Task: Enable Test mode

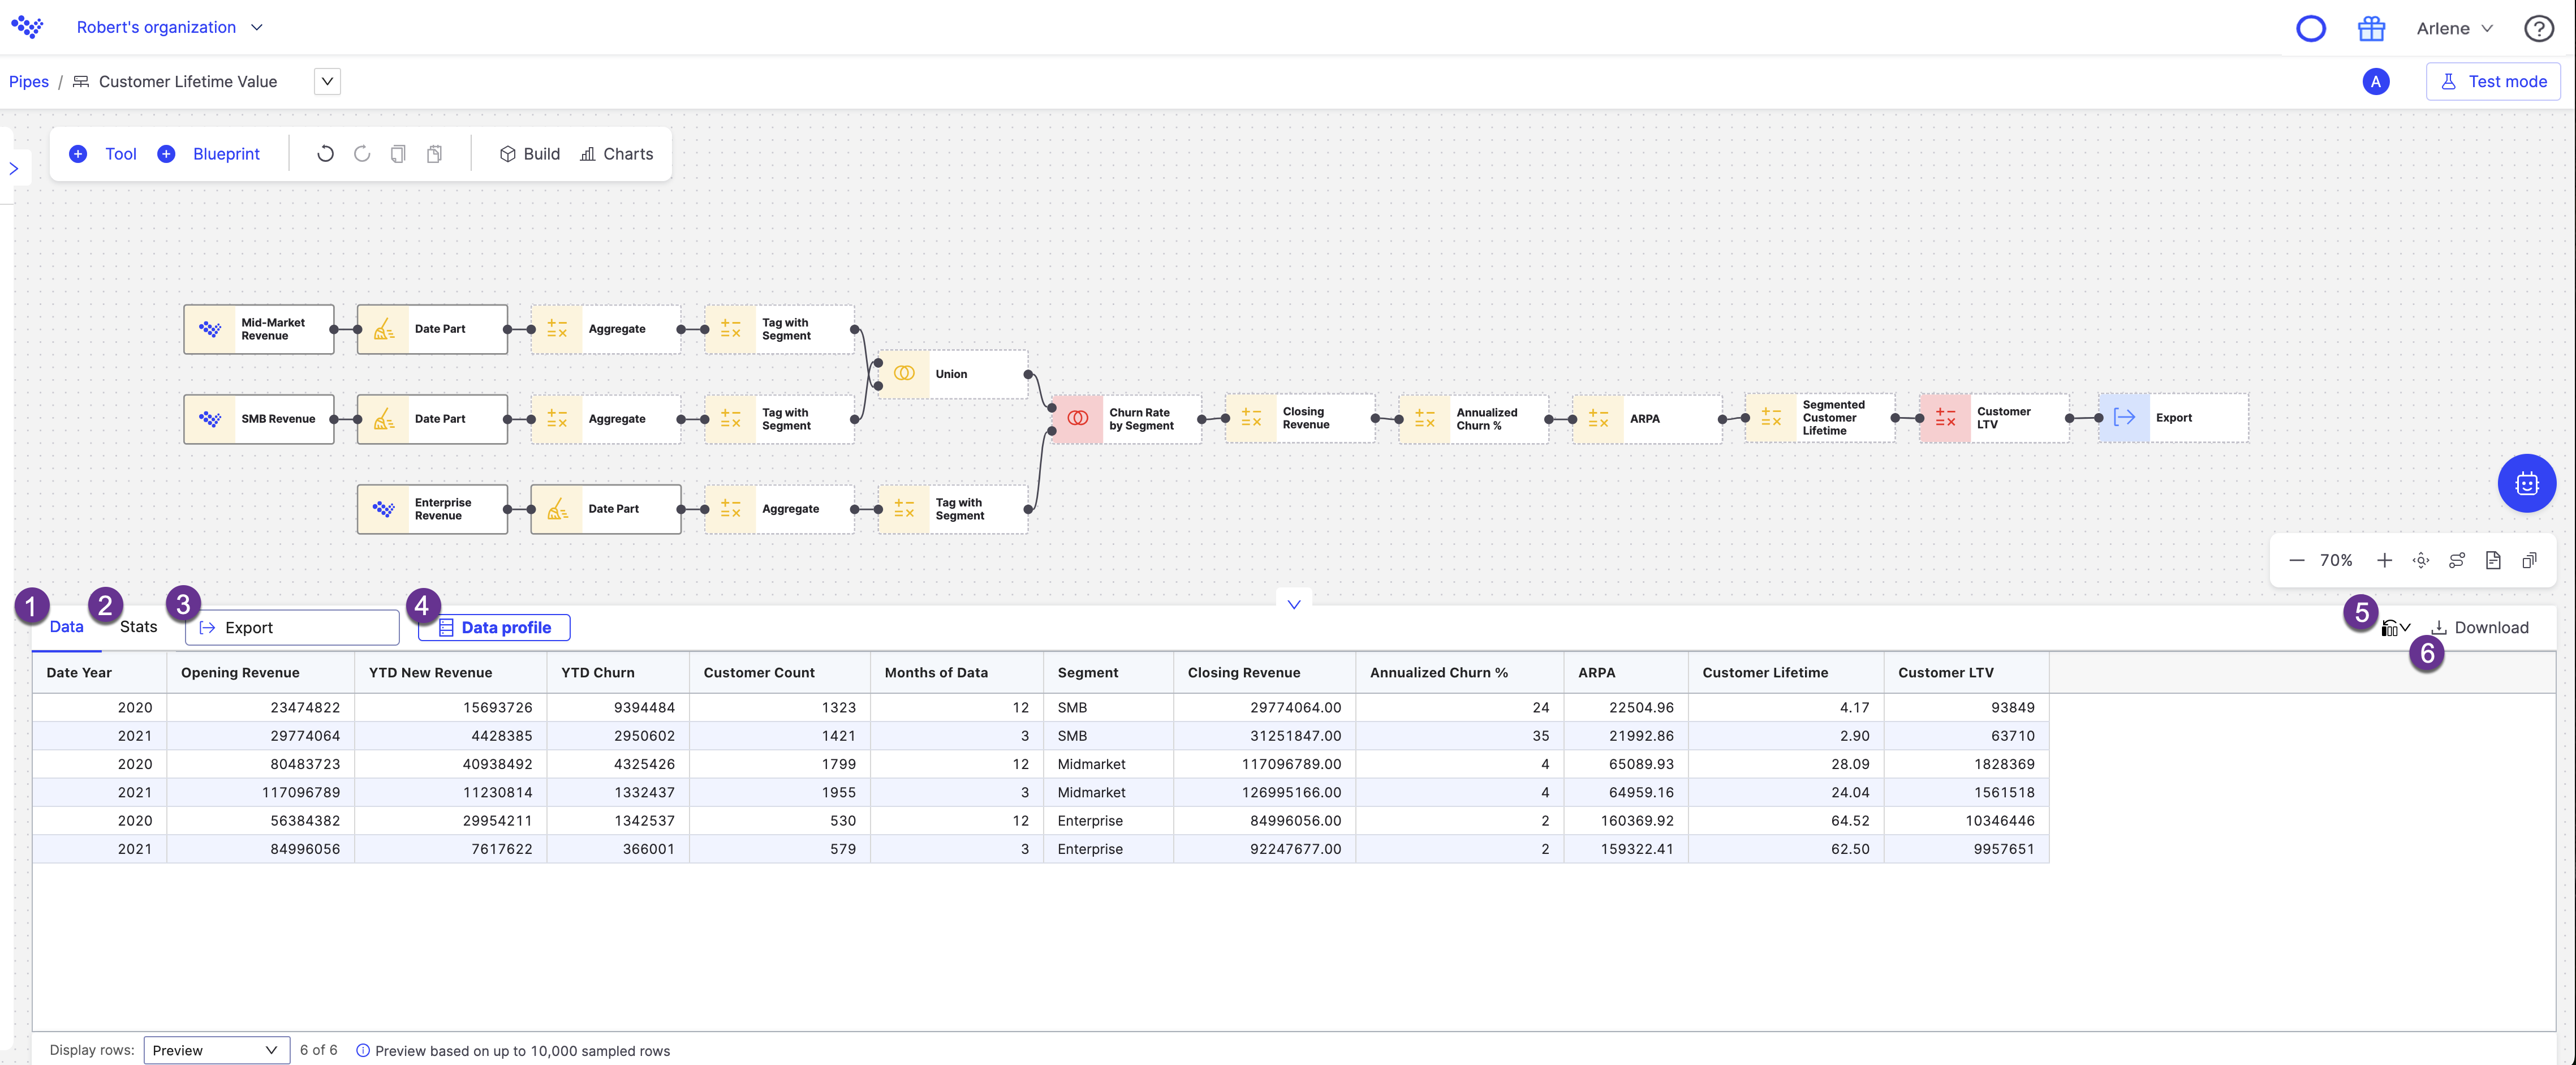Action: tap(2492, 82)
